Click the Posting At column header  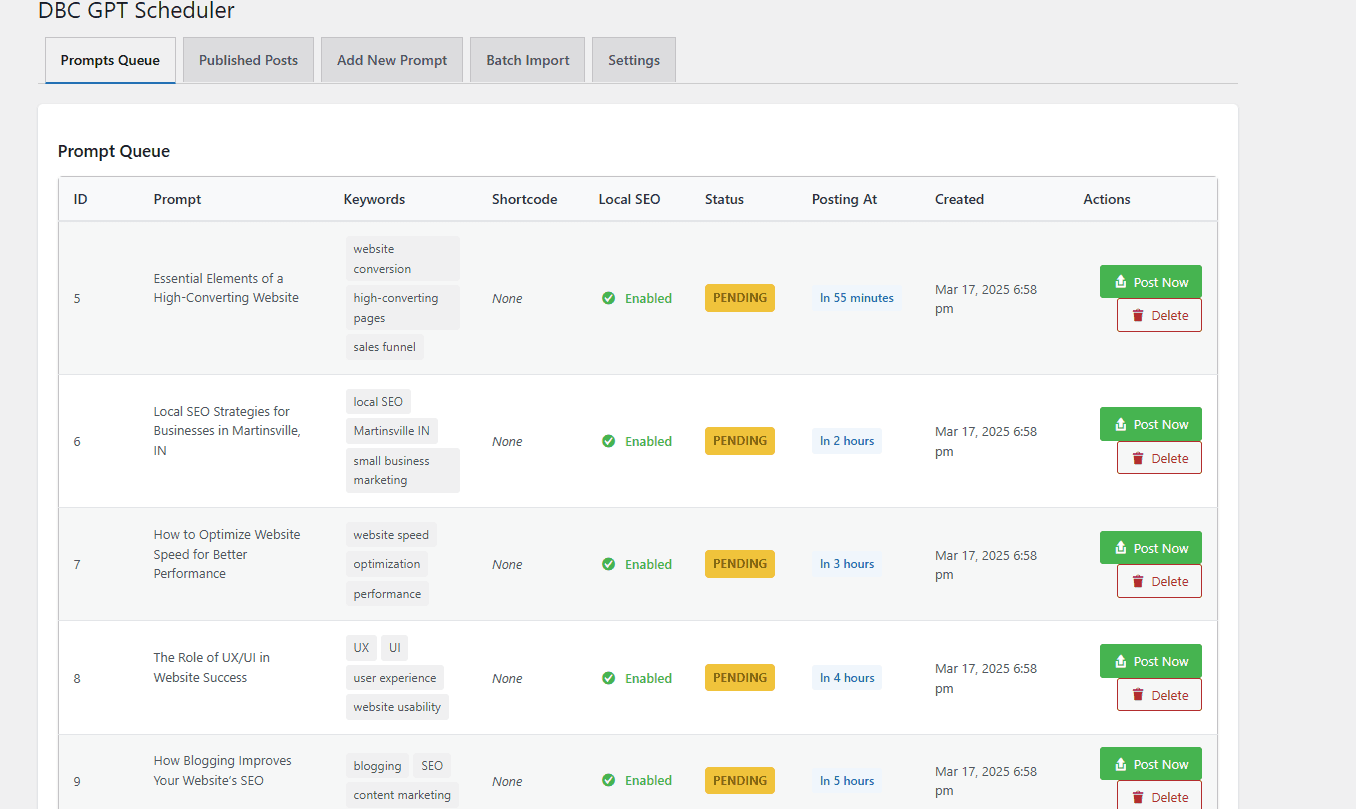pos(844,199)
